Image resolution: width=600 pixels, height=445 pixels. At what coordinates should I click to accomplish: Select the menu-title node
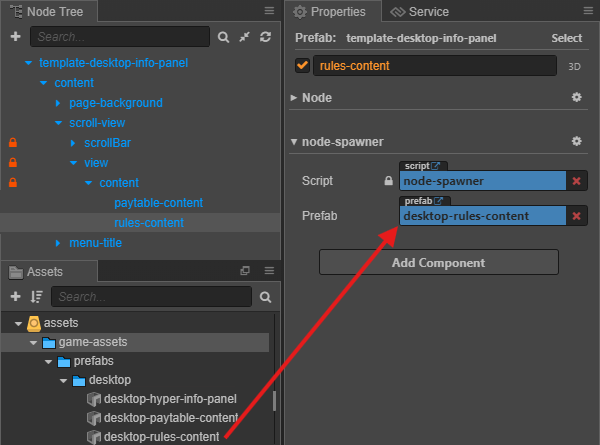click(95, 243)
